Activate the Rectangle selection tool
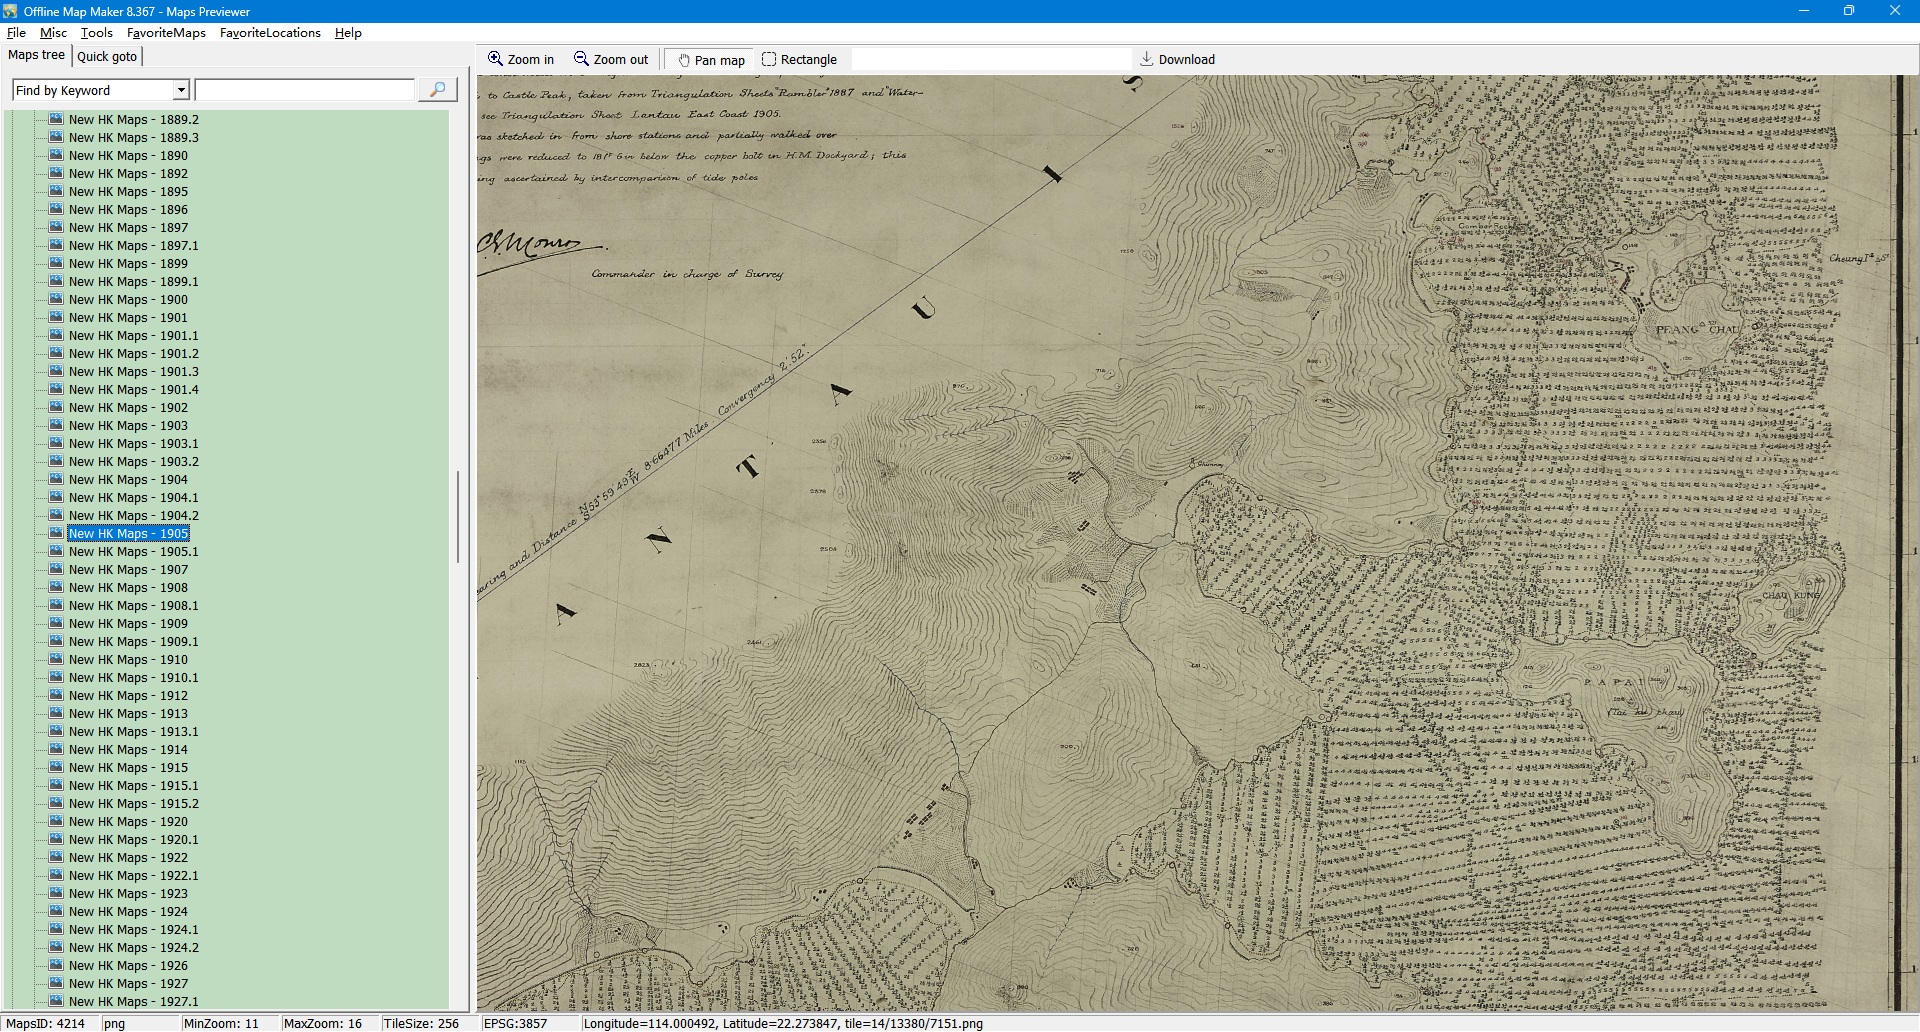1920x1032 pixels. coord(769,59)
